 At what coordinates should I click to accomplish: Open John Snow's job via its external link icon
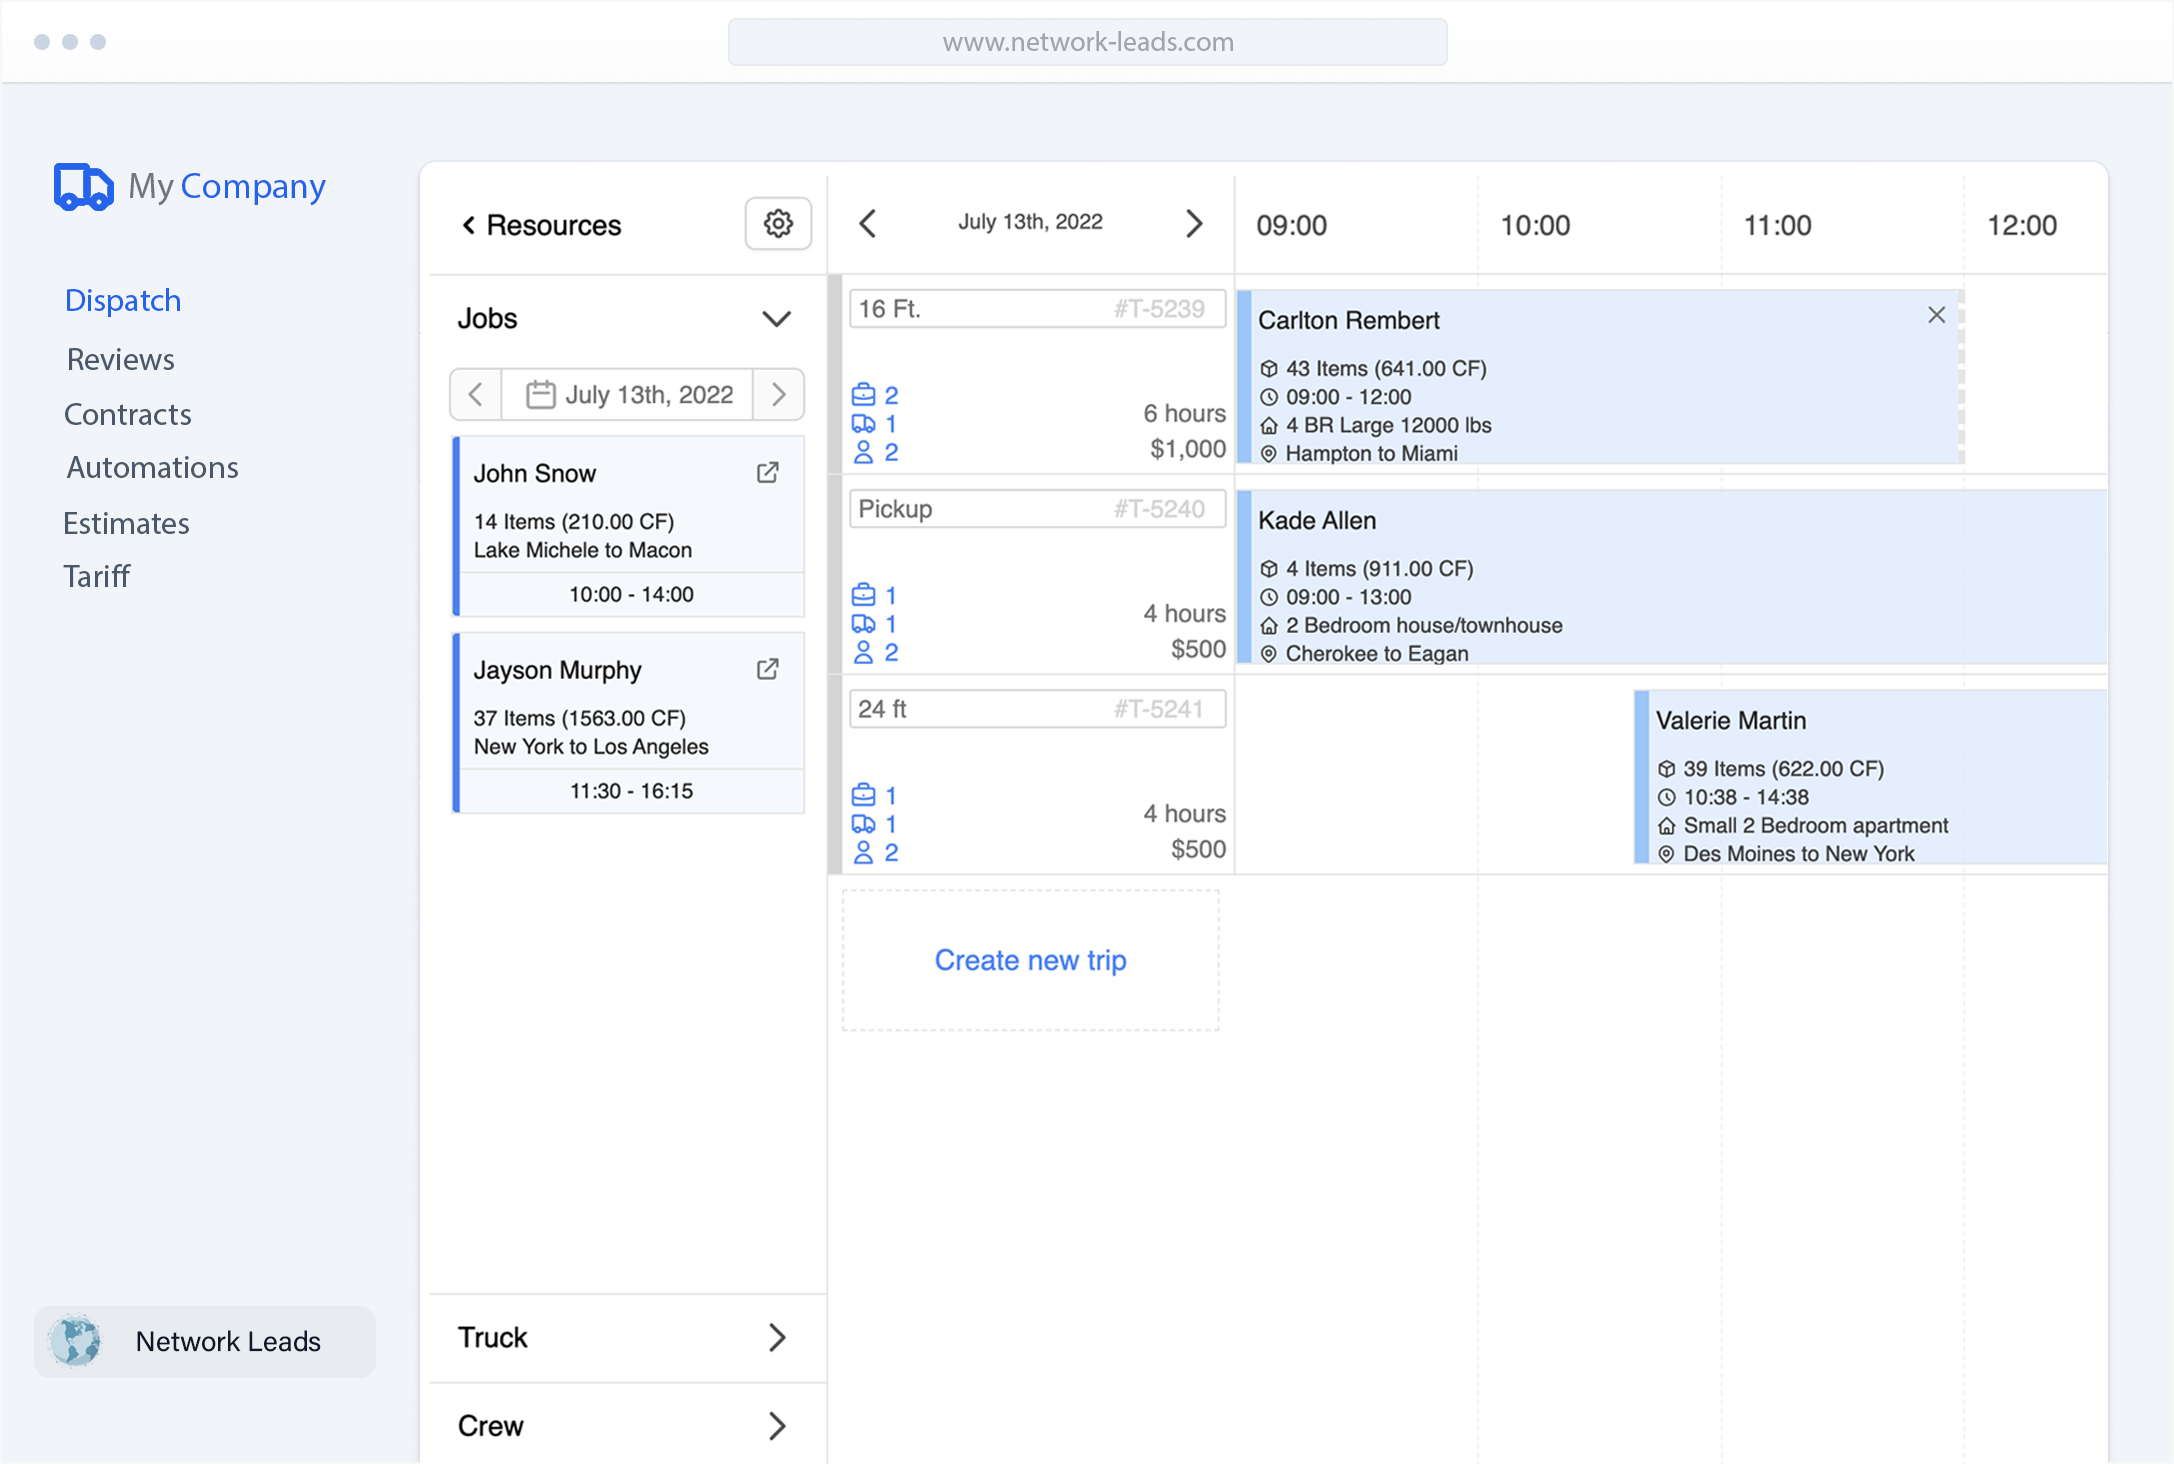pos(767,473)
